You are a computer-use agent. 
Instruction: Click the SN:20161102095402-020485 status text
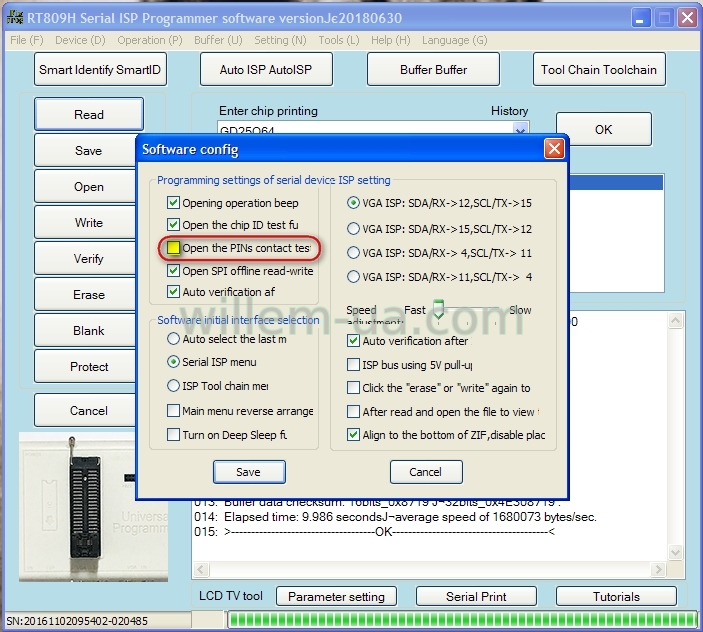[x=77, y=621]
